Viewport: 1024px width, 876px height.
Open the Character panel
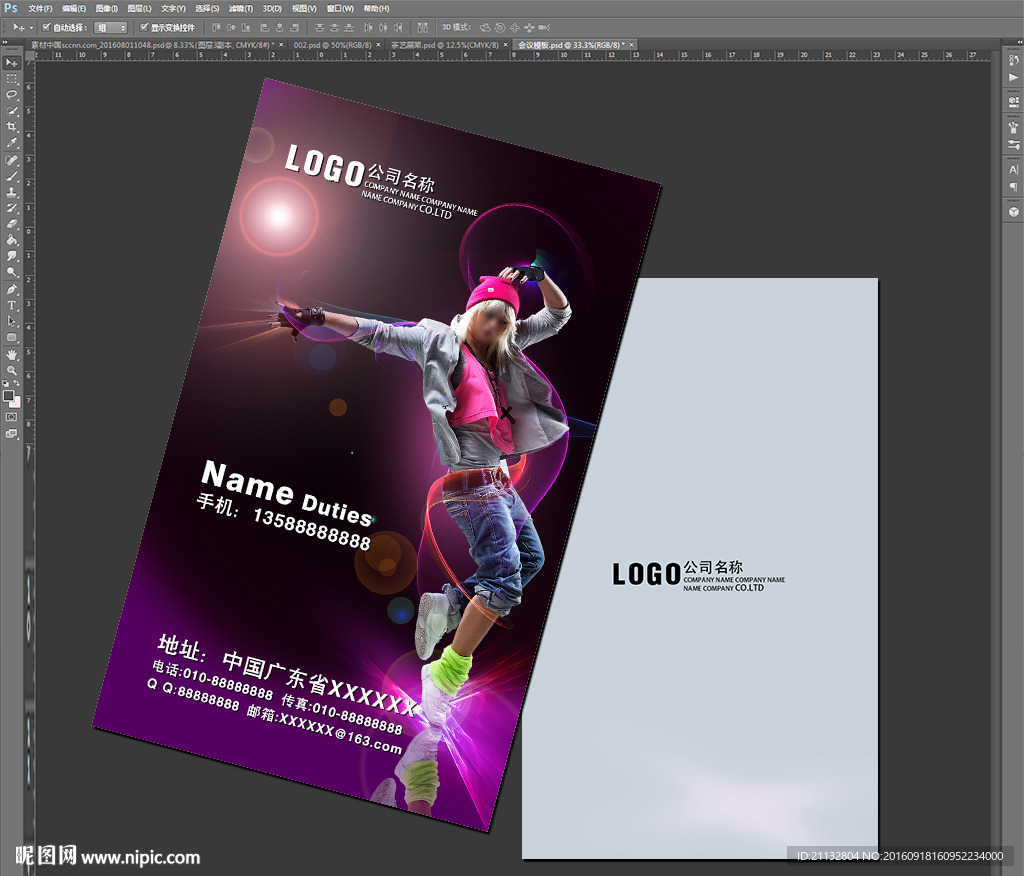[1013, 170]
